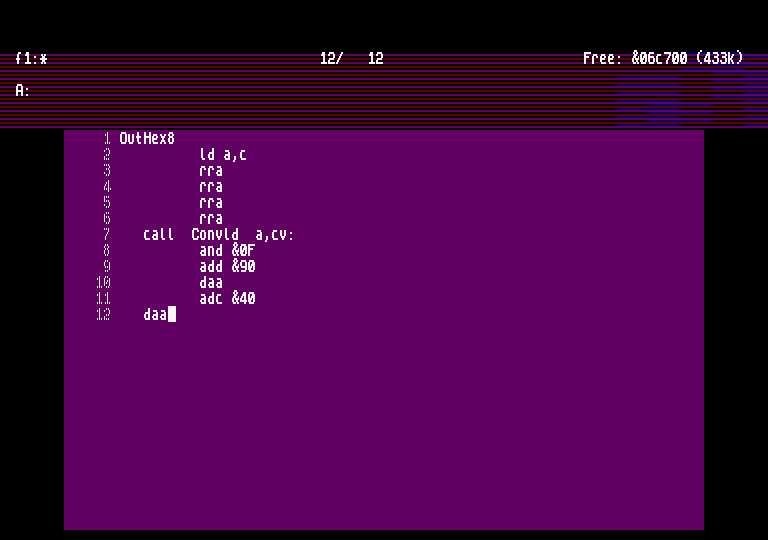Click the f1:* file indicator
The height and width of the screenshot is (540, 768).
click(31, 59)
